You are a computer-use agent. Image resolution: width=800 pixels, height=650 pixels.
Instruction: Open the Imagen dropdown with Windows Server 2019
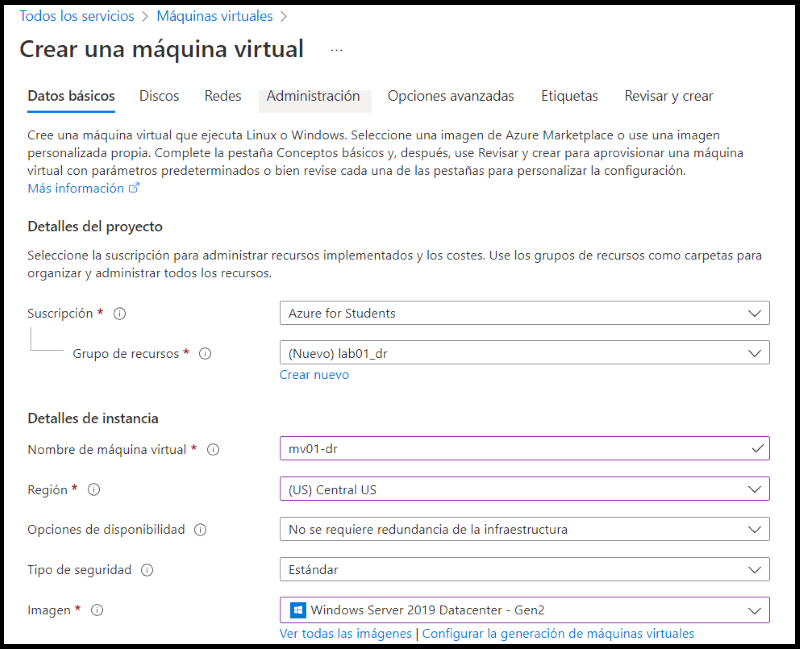[x=524, y=610]
